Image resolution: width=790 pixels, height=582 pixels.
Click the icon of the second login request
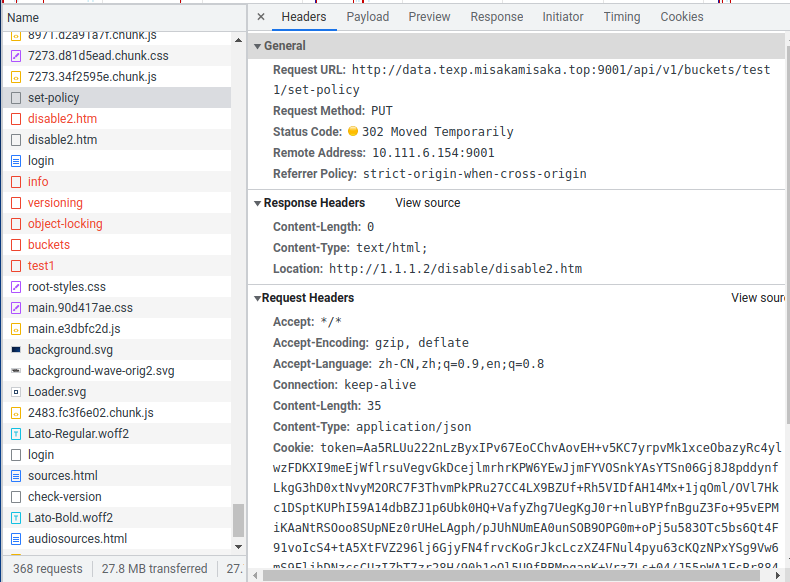pos(16,455)
